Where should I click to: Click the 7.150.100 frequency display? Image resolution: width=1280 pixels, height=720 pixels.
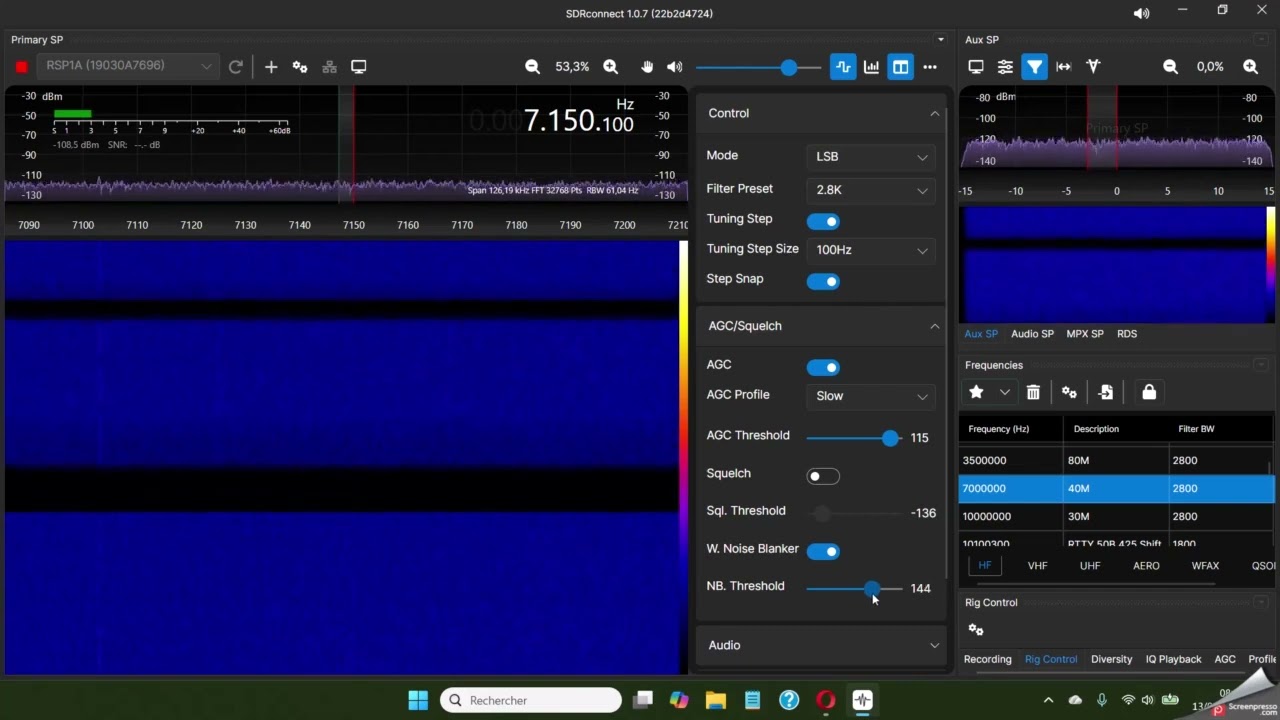click(578, 122)
